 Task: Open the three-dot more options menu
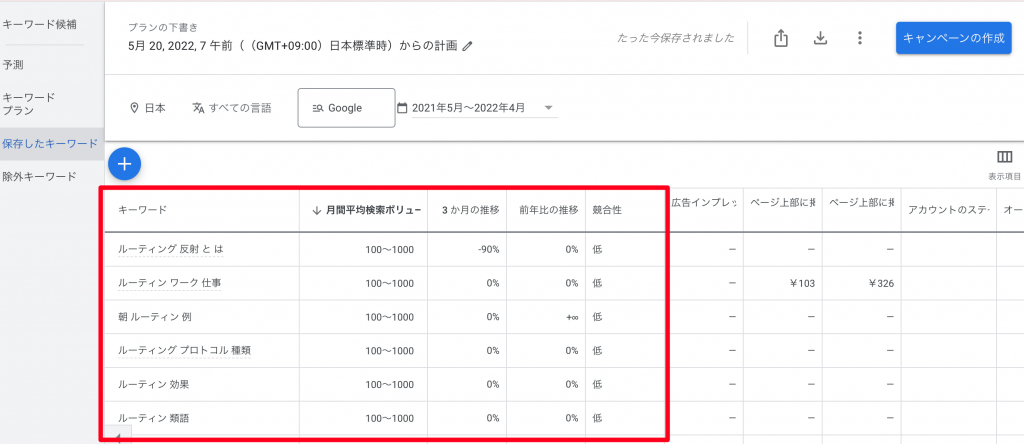coord(859,38)
